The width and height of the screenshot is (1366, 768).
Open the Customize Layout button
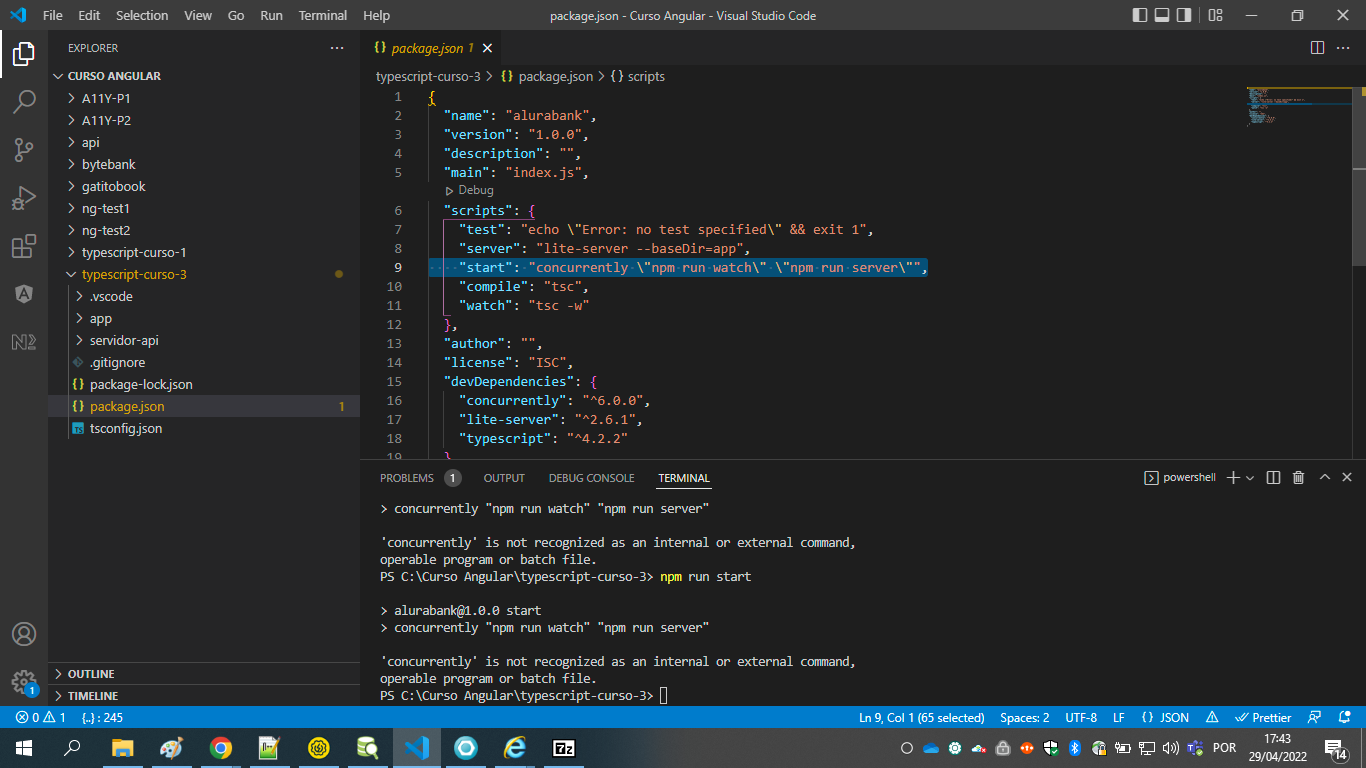coord(1215,15)
